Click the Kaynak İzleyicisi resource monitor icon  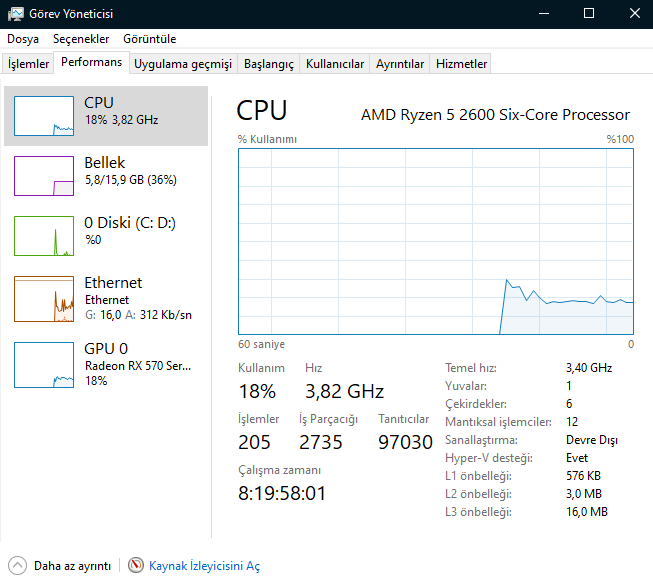[x=136, y=566]
